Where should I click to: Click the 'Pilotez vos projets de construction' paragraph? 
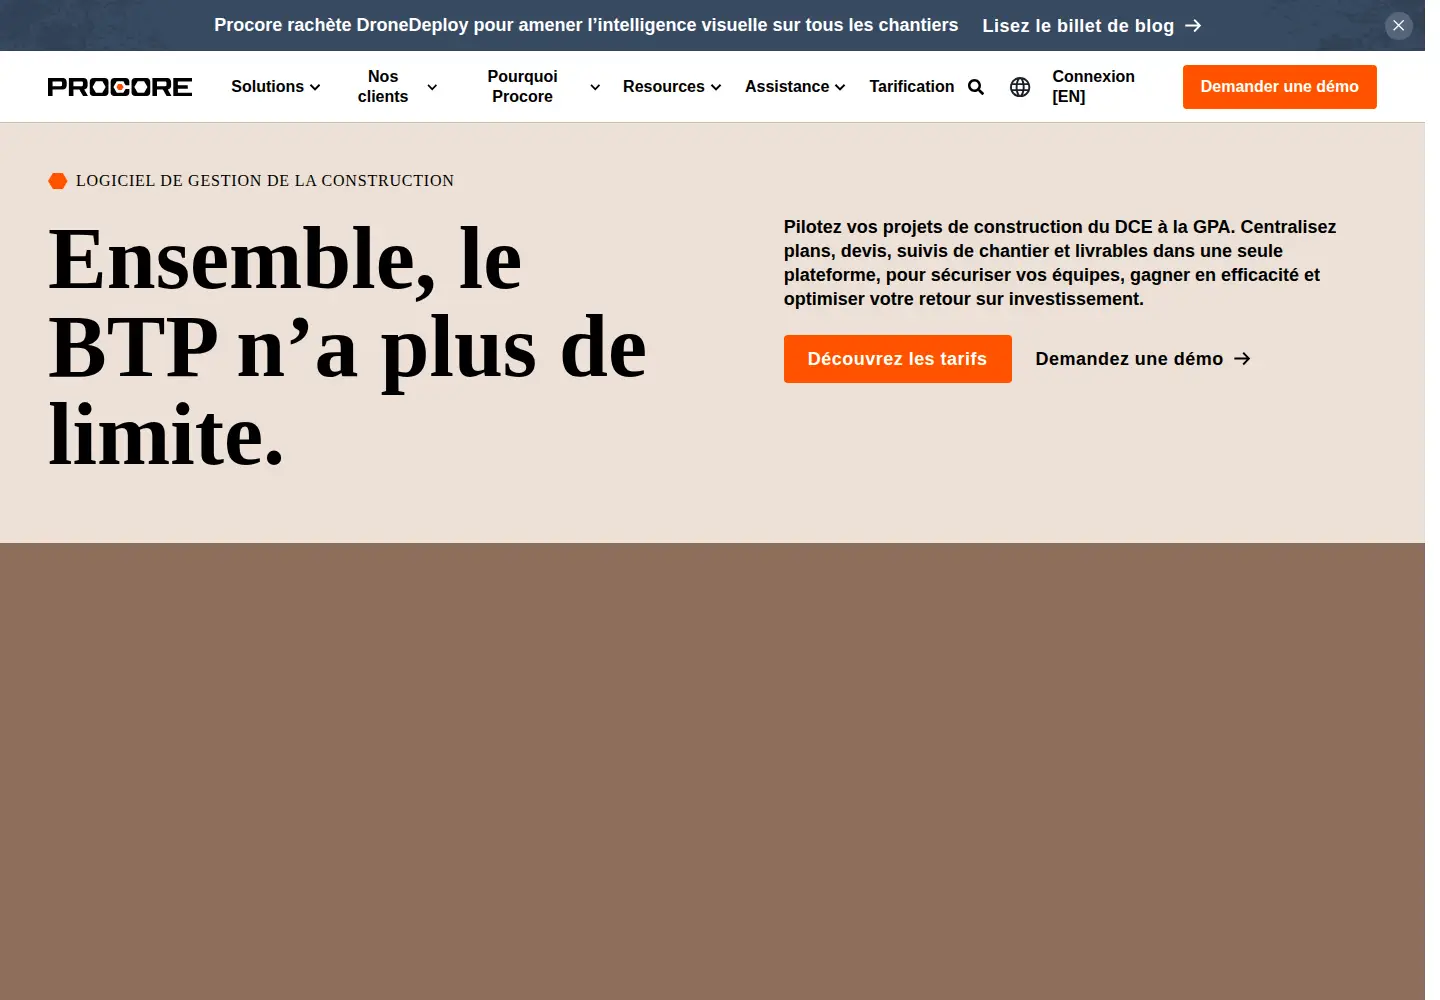click(x=1060, y=263)
